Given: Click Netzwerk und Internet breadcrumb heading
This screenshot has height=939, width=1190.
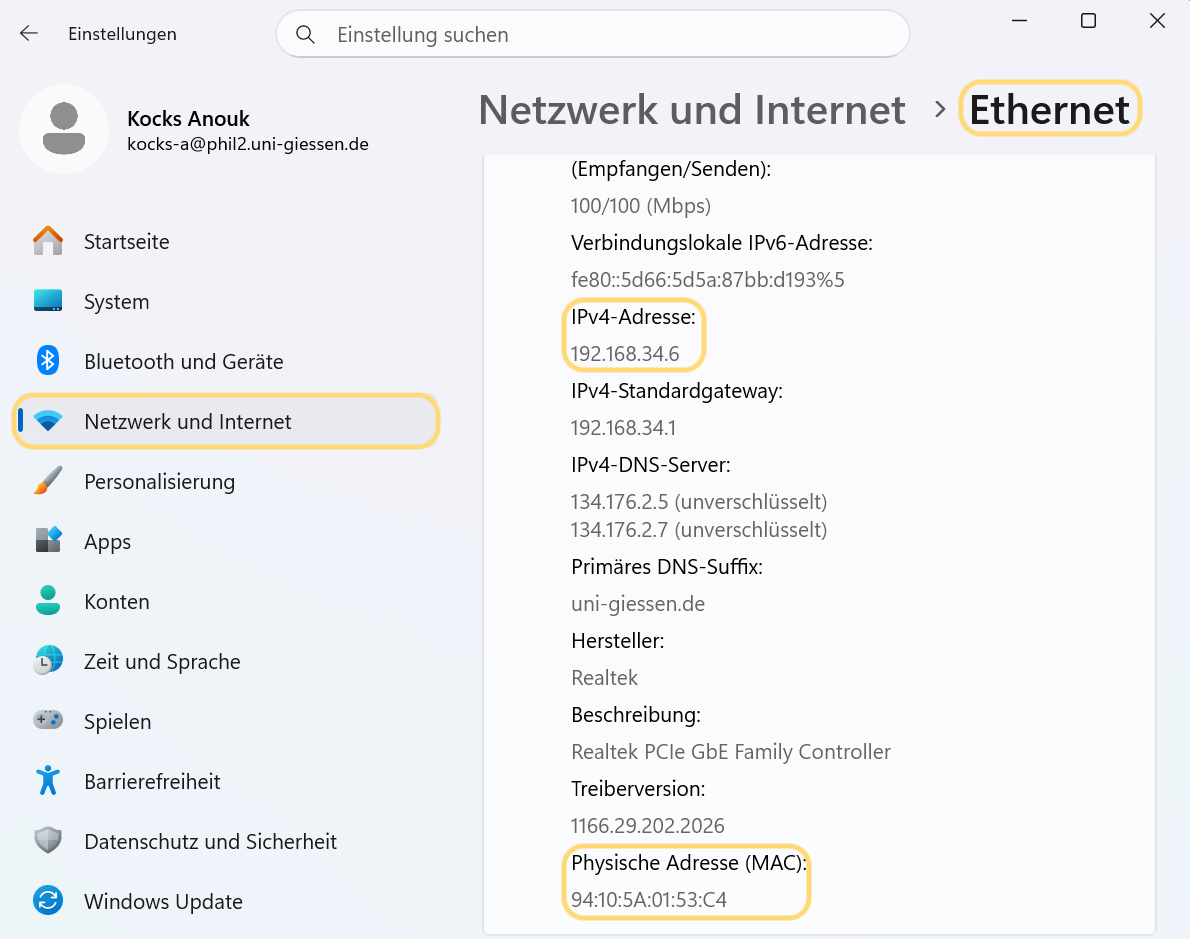Looking at the screenshot, I should click(692, 110).
